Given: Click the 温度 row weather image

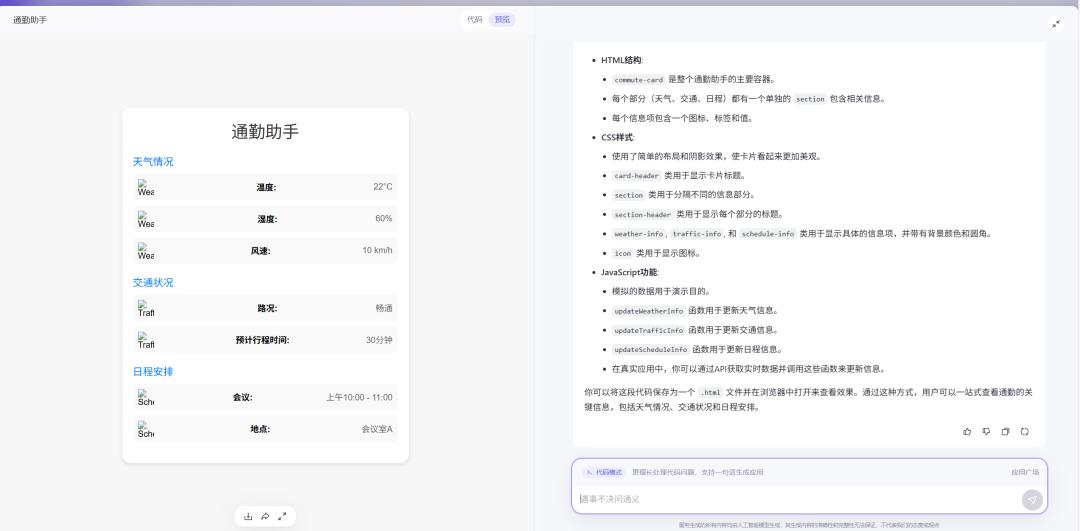Looking at the screenshot, I should (x=146, y=188).
